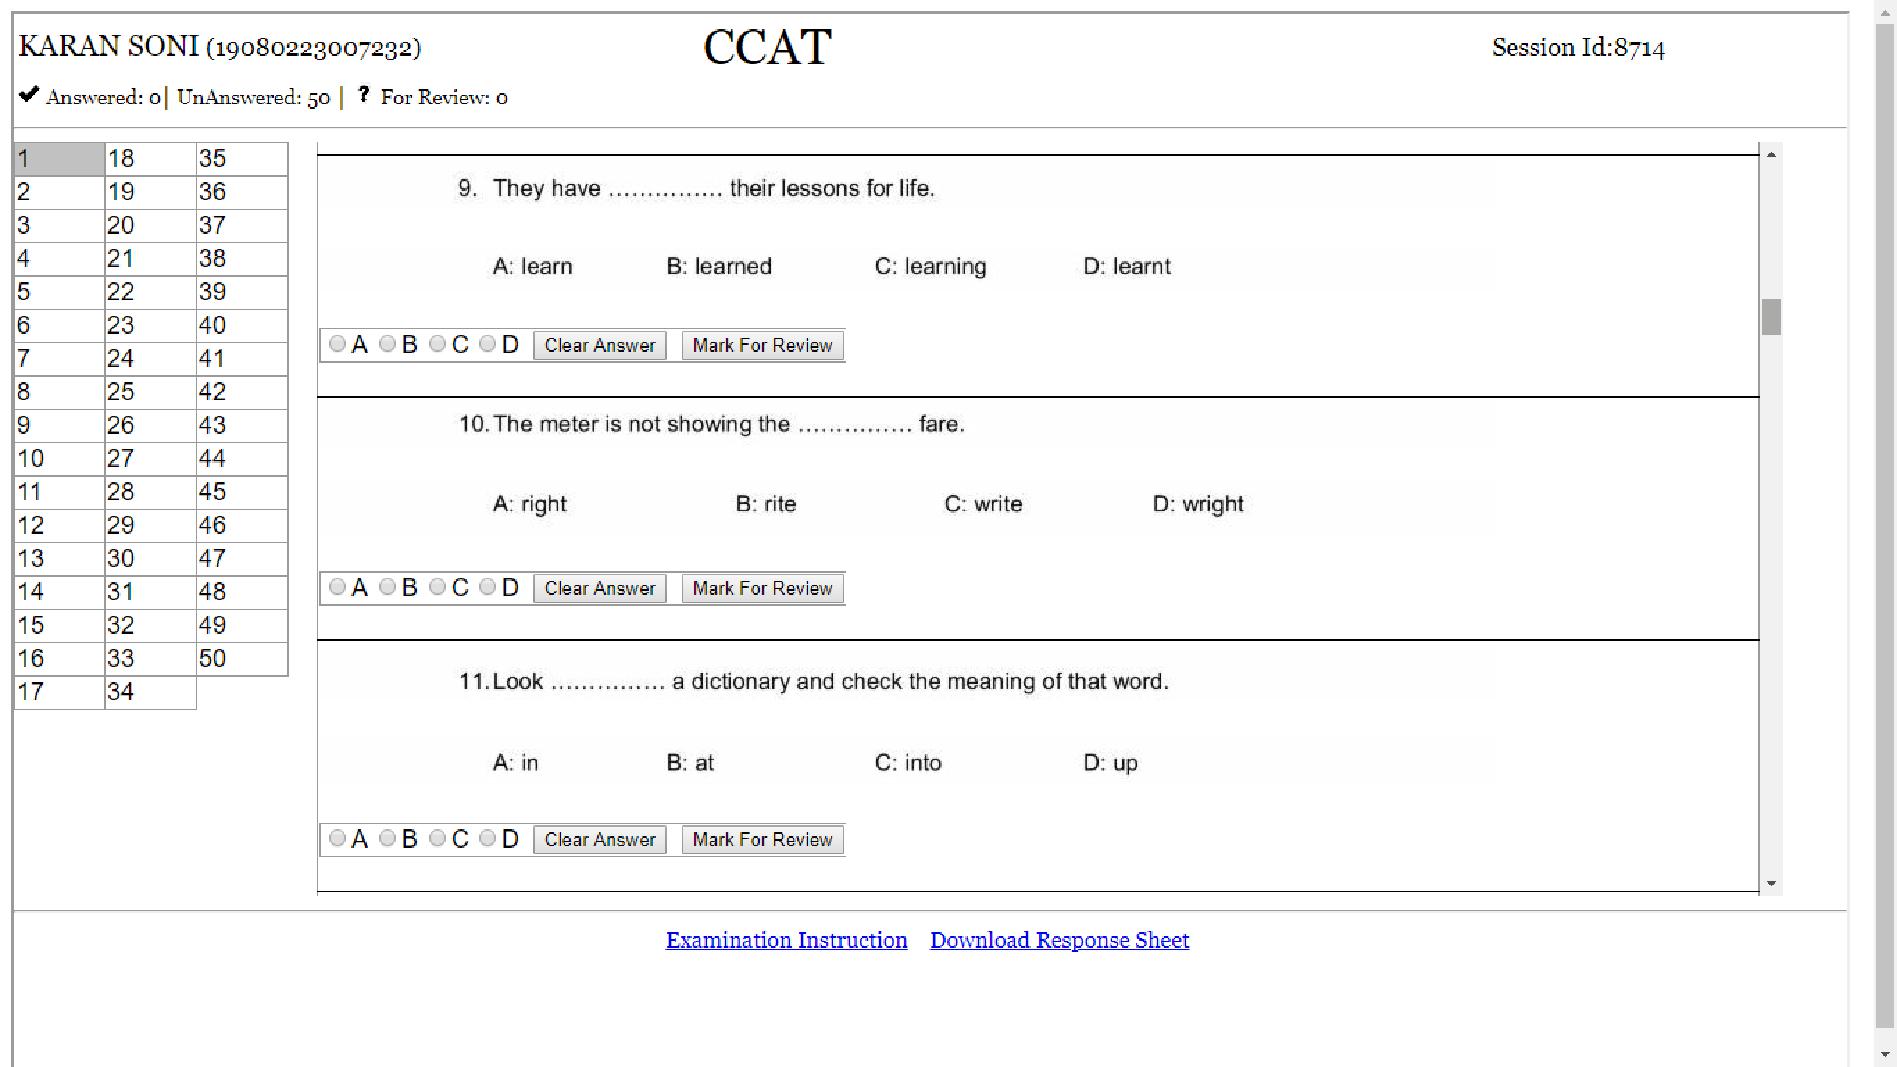
Task: Click Clear Answer for question 10
Action: coord(599,588)
